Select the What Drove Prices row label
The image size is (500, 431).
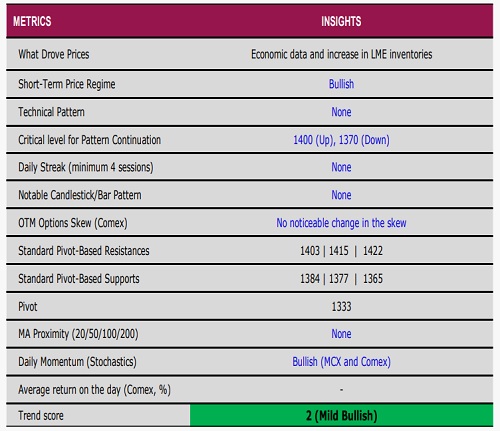[54, 54]
